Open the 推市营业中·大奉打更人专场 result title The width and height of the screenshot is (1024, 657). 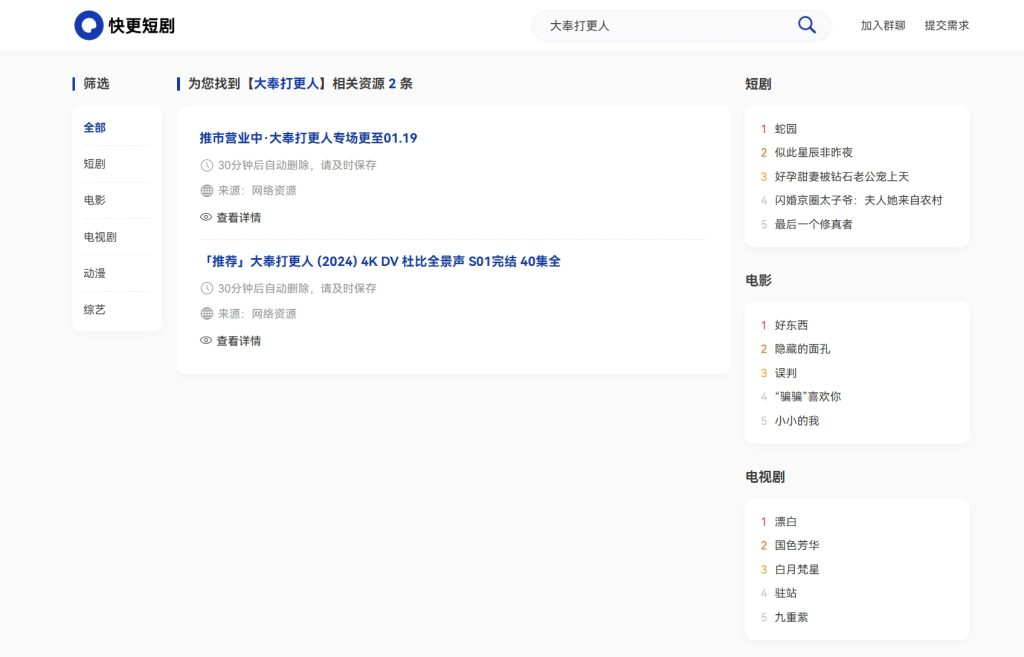coord(308,138)
